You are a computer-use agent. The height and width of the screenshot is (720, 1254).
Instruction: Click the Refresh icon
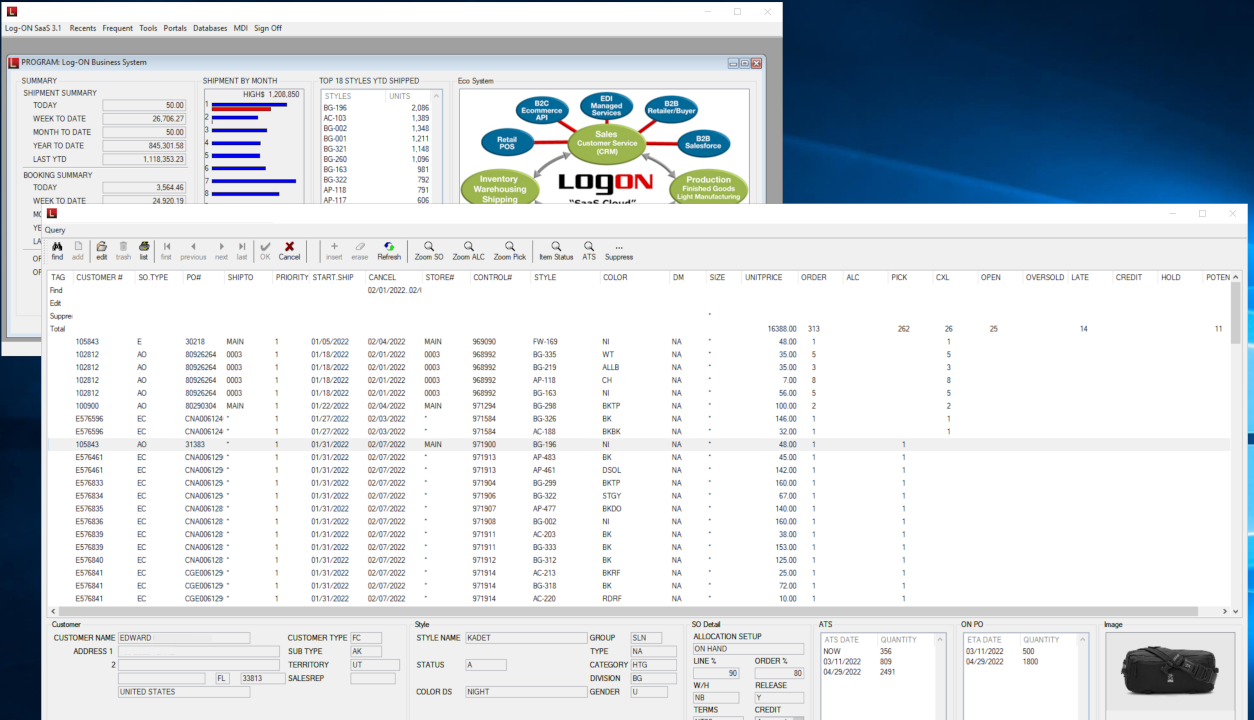(x=389, y=246)
